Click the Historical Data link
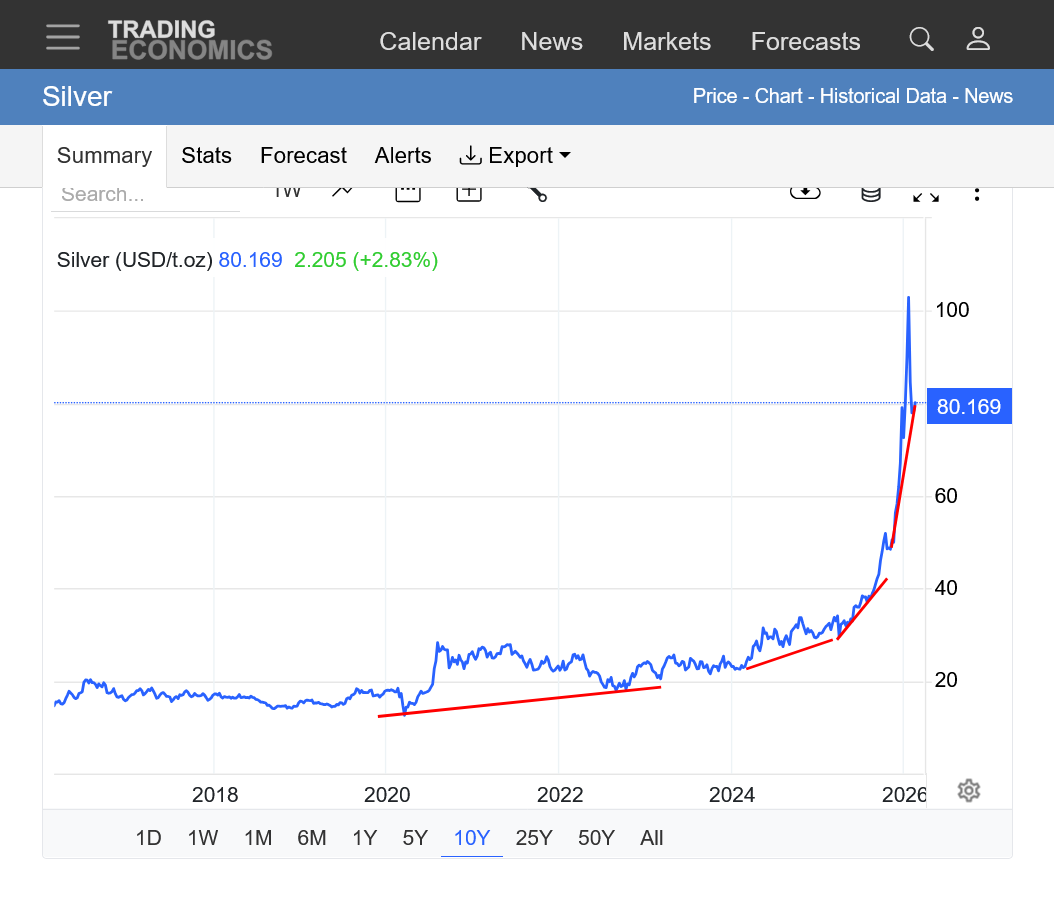Viewport: 1054px width, 901px height. point(883,96)
